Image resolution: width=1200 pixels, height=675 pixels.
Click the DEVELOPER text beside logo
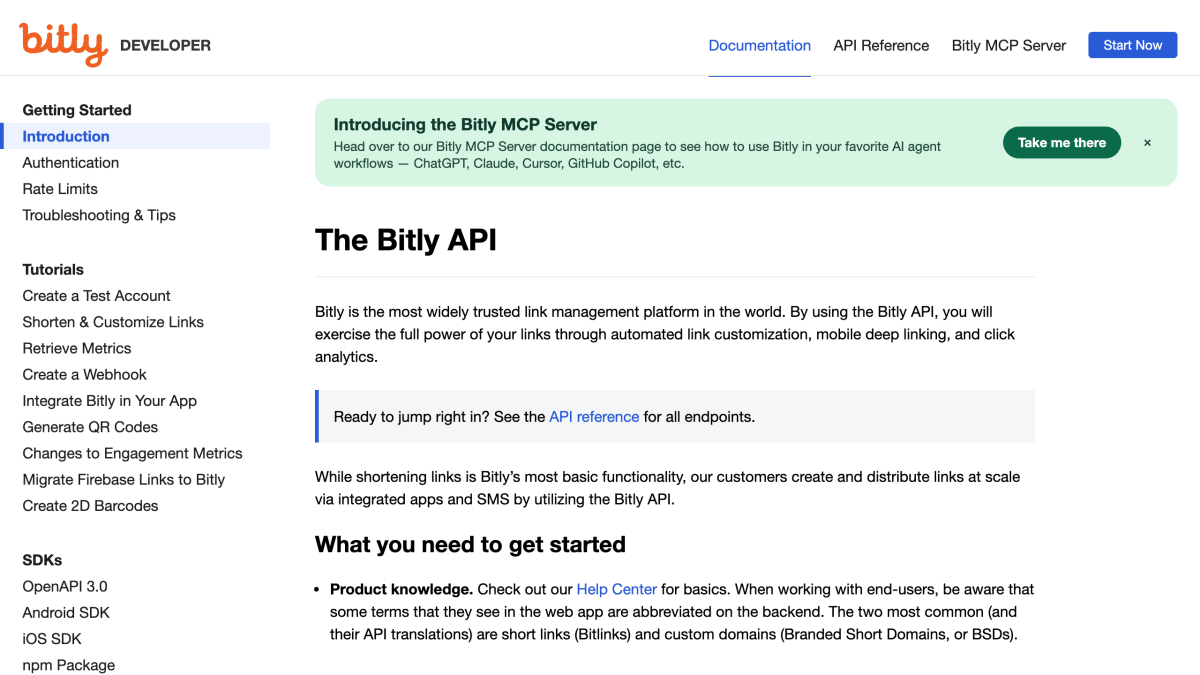tap(165, 45)
